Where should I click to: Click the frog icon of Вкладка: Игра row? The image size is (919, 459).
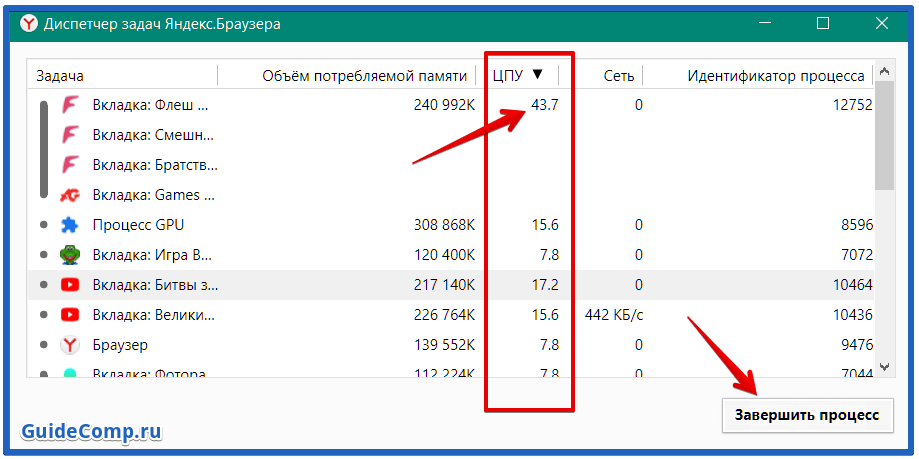70,255
